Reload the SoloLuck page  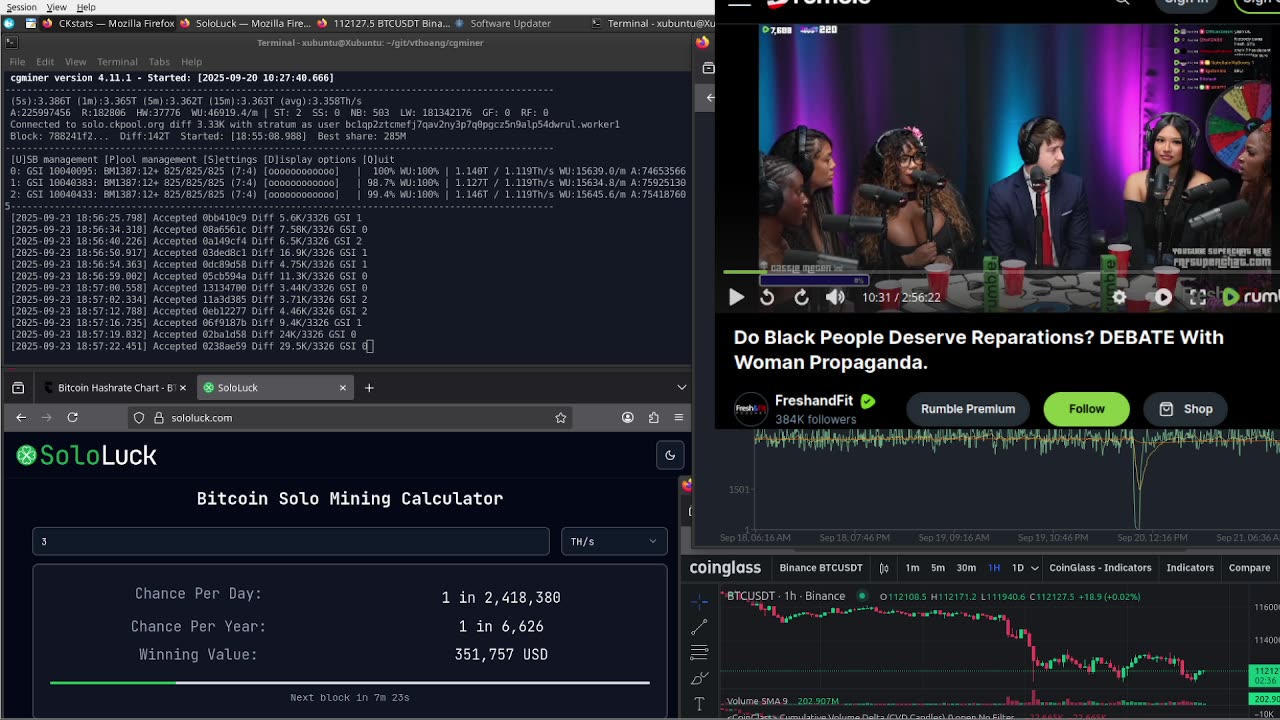(x=72, y=417)
